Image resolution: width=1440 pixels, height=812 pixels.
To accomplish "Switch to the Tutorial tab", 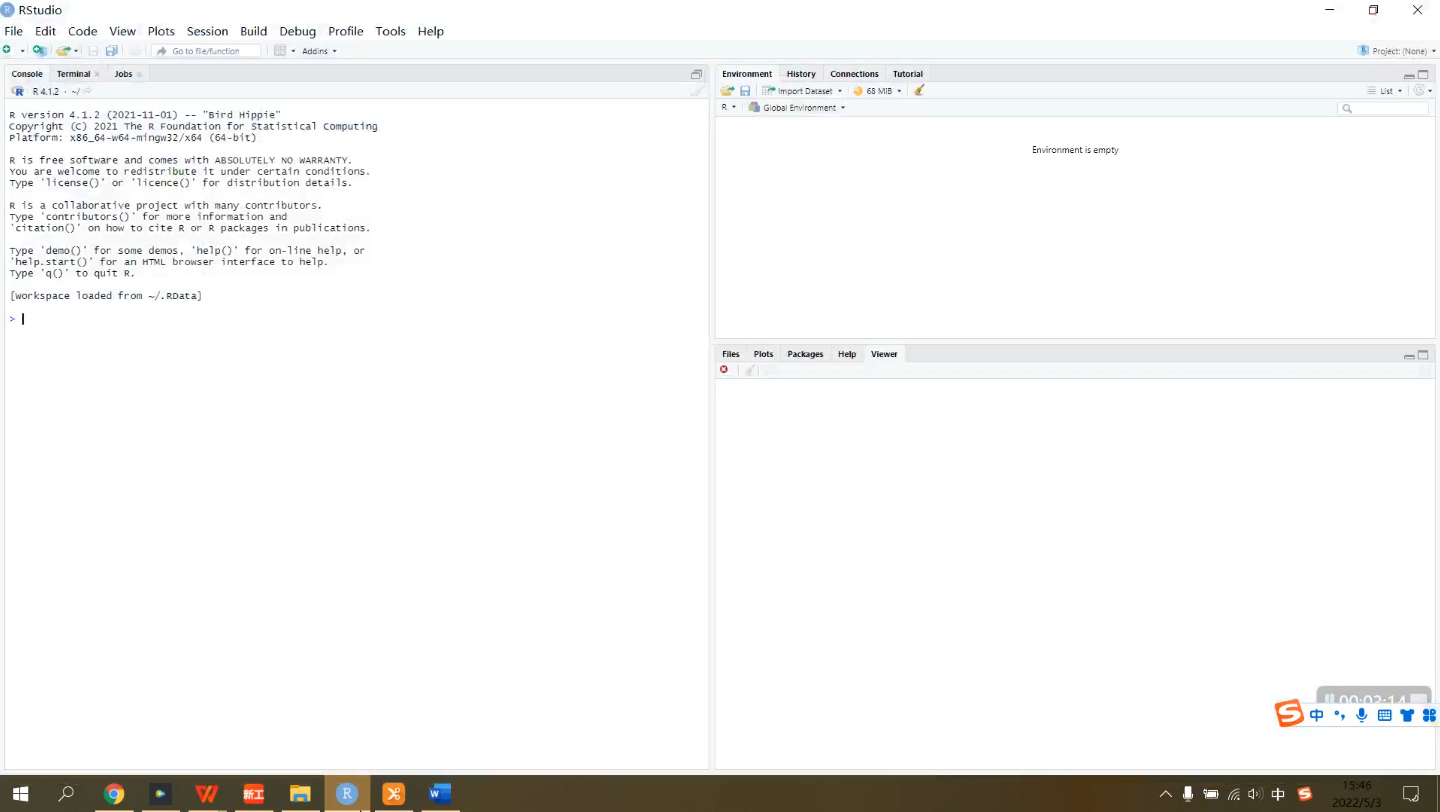I will coord(908,74).
